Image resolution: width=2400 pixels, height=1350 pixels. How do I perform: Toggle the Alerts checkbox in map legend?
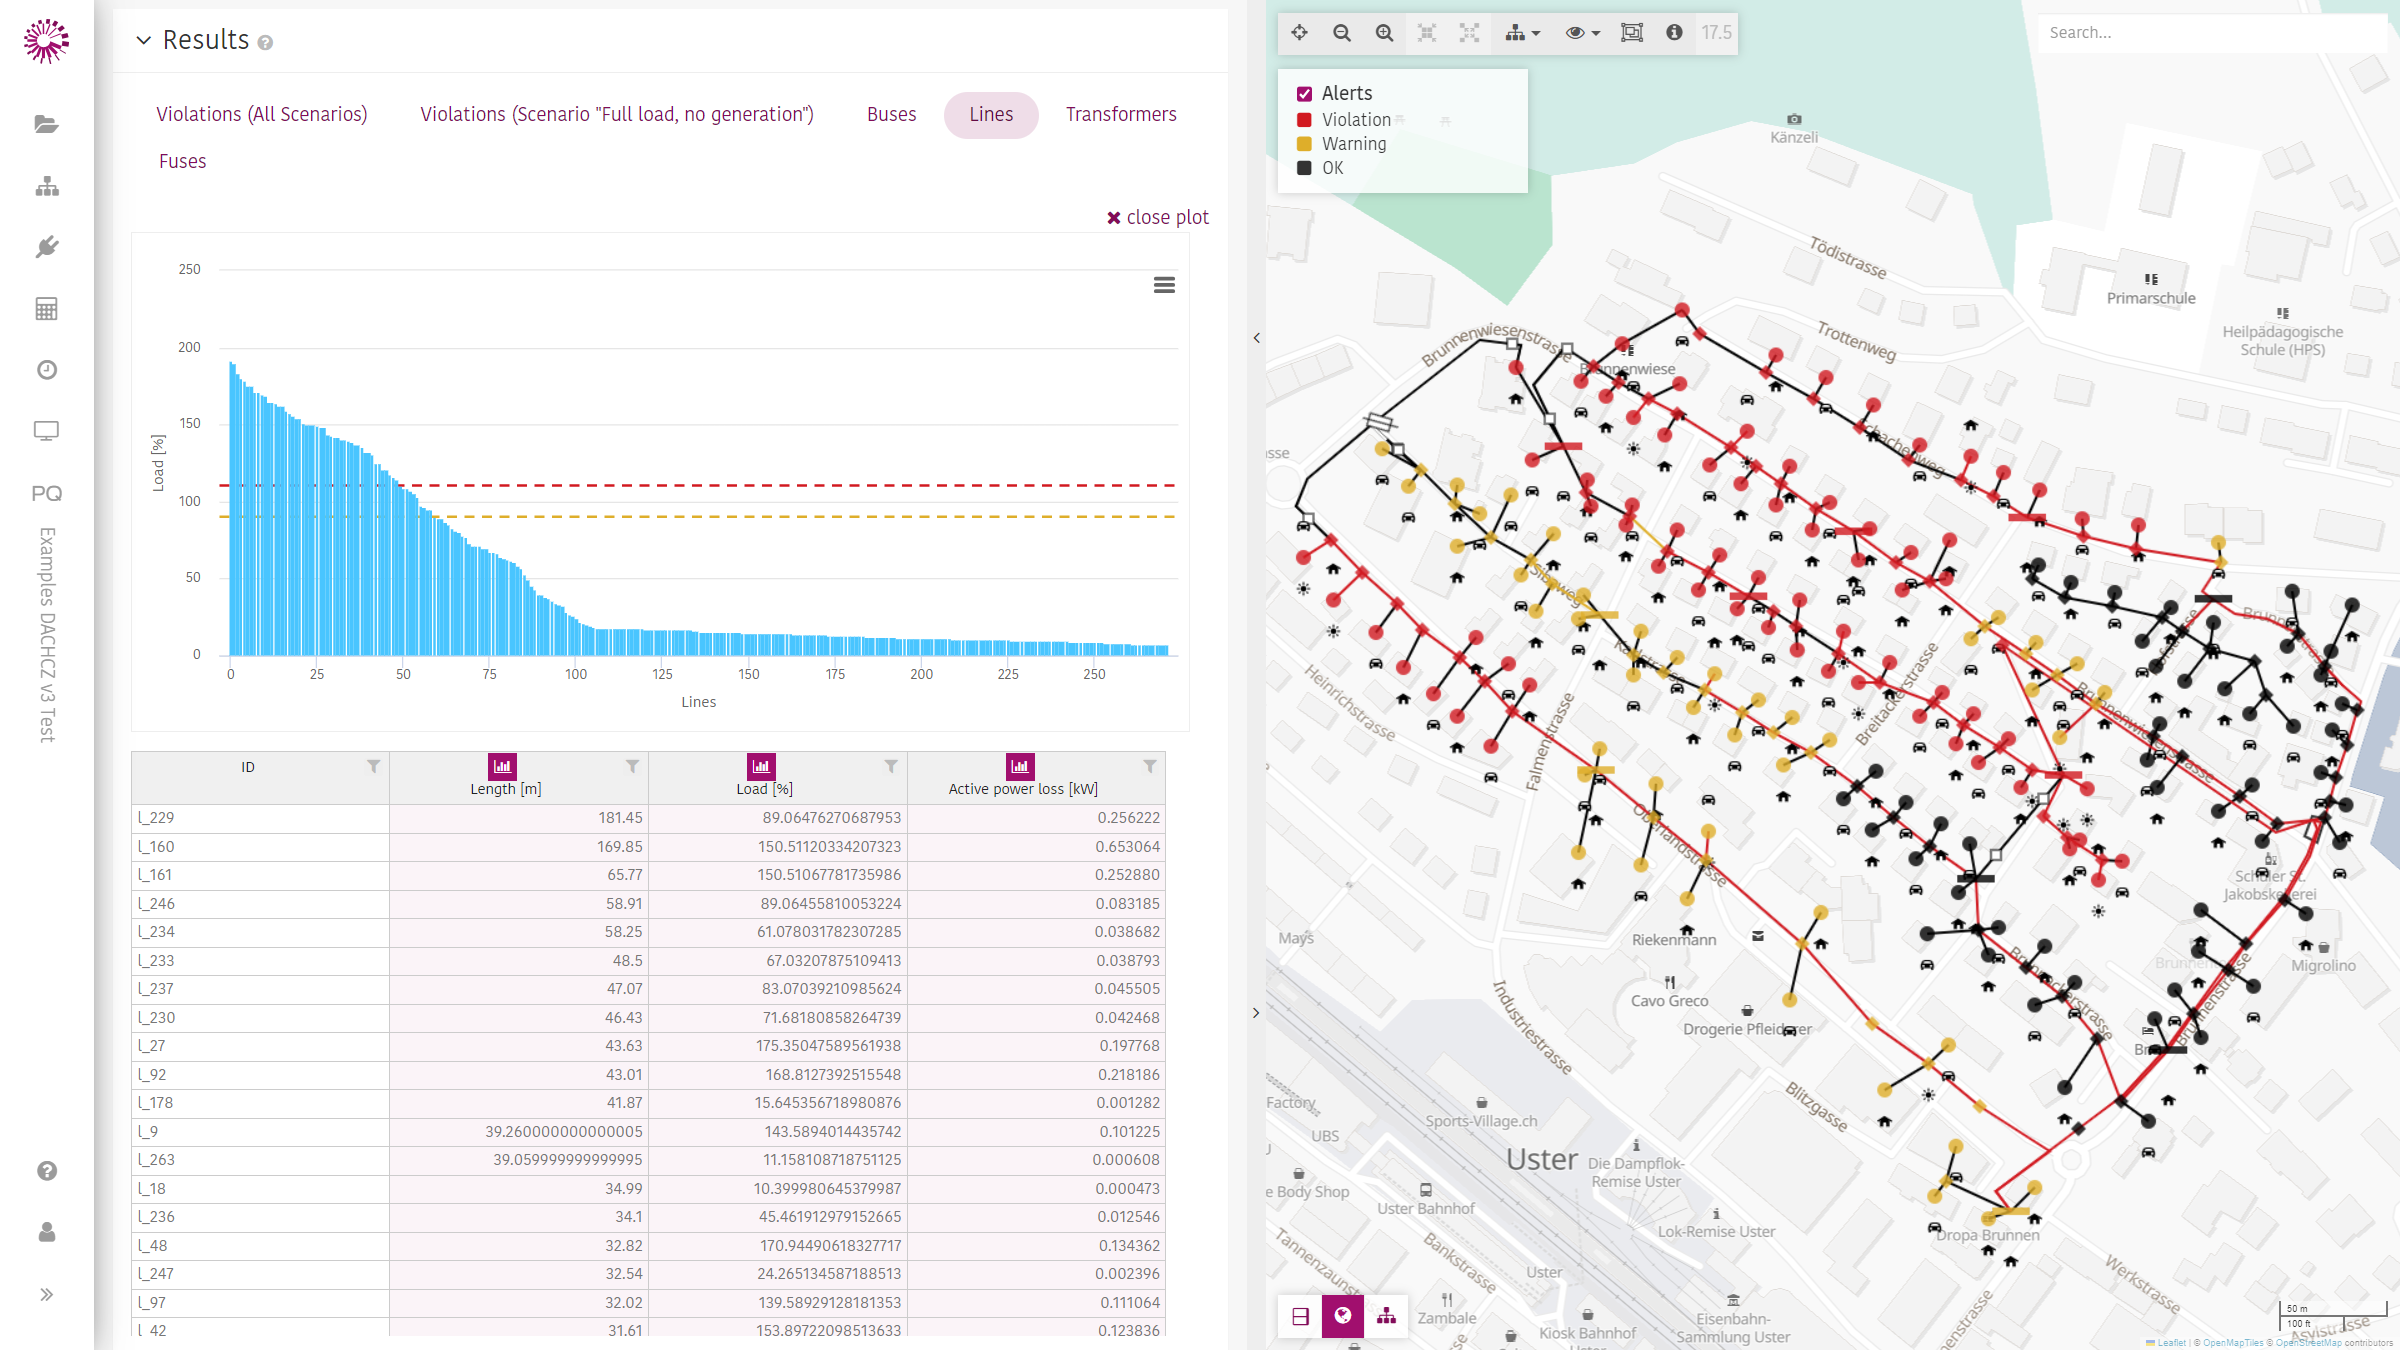pyautogui.click(x=1304, y=94)
